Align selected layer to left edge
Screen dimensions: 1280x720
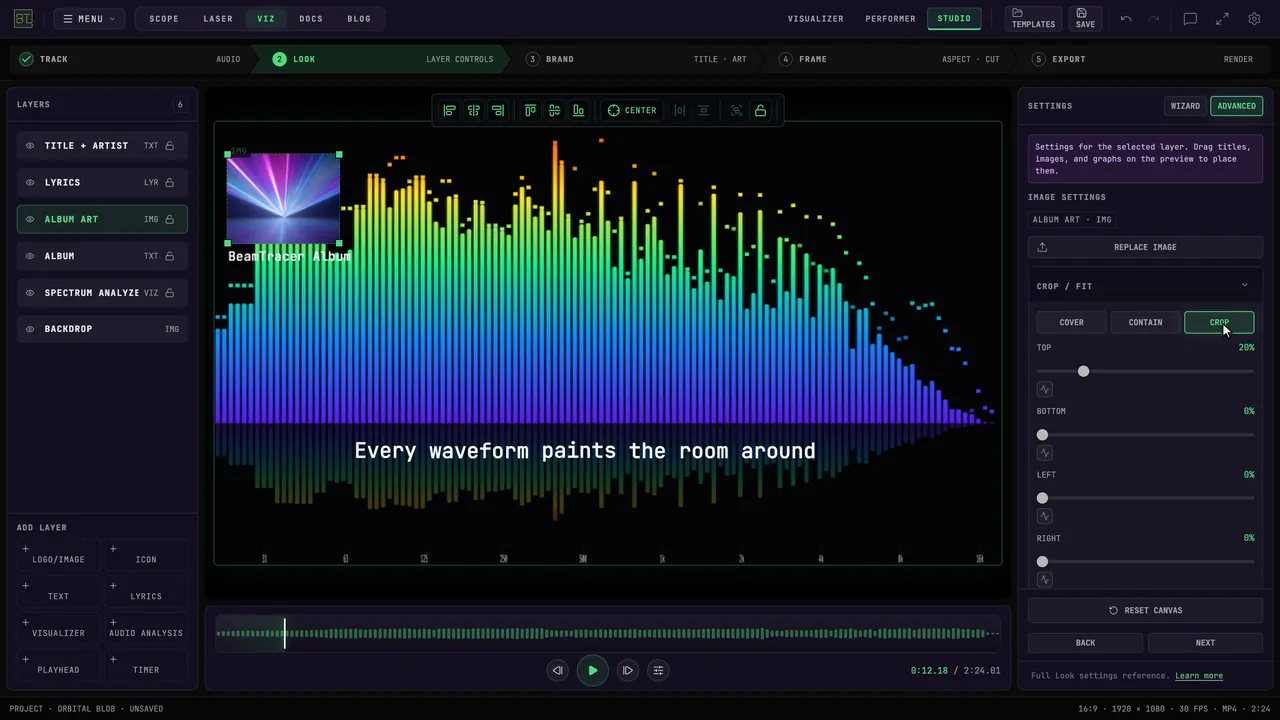pyautogui.click(x=450, y=110)
